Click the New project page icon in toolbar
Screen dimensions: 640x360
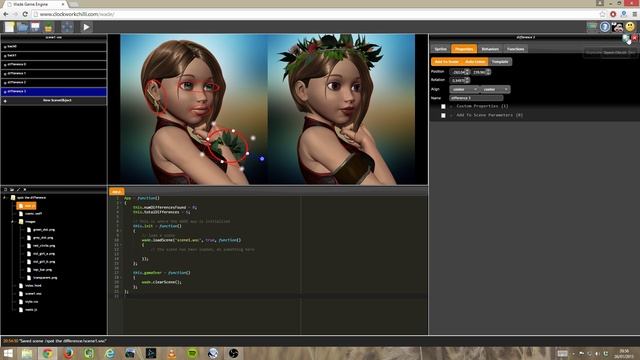pos(9,27)
